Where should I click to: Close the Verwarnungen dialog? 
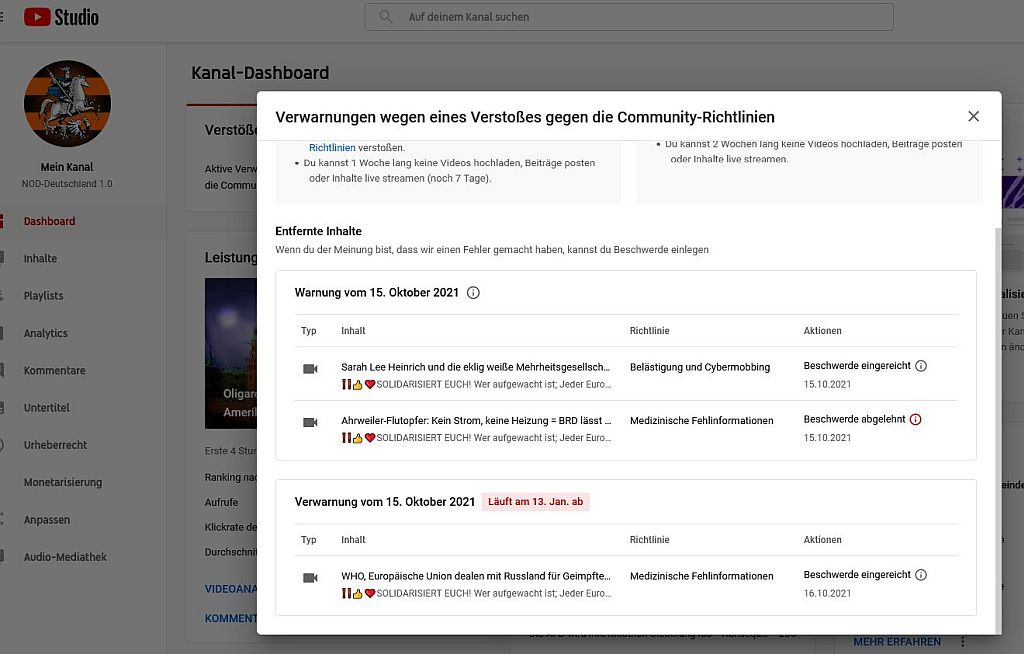[973, 117]
